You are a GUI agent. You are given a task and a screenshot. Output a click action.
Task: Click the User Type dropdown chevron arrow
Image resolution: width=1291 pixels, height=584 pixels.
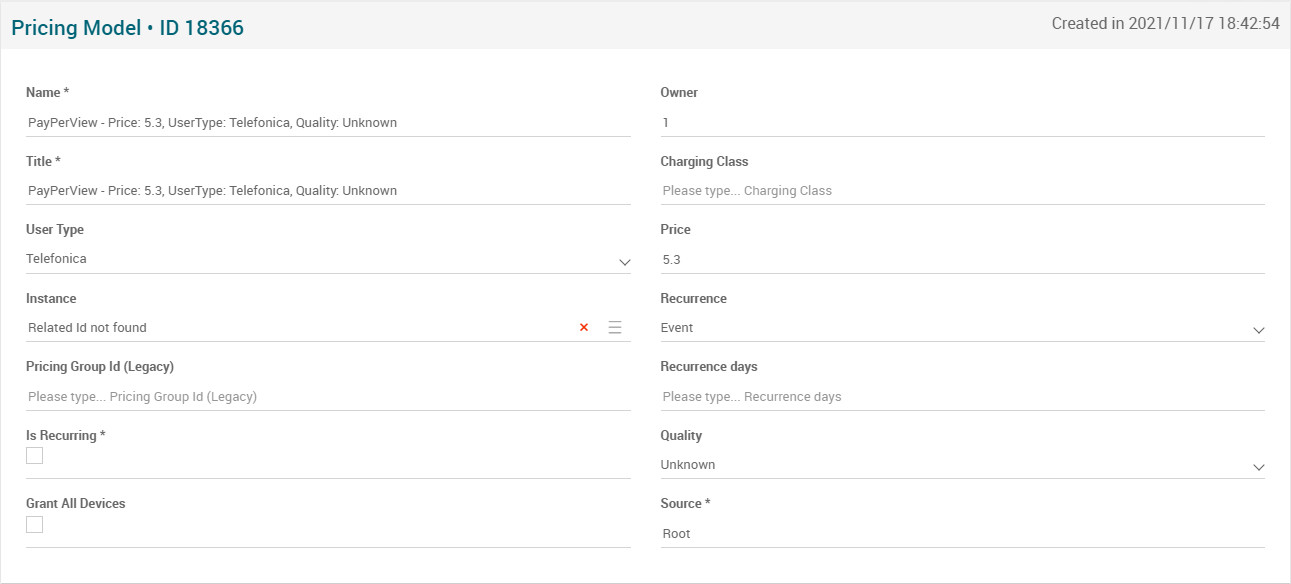coord(624,262)
